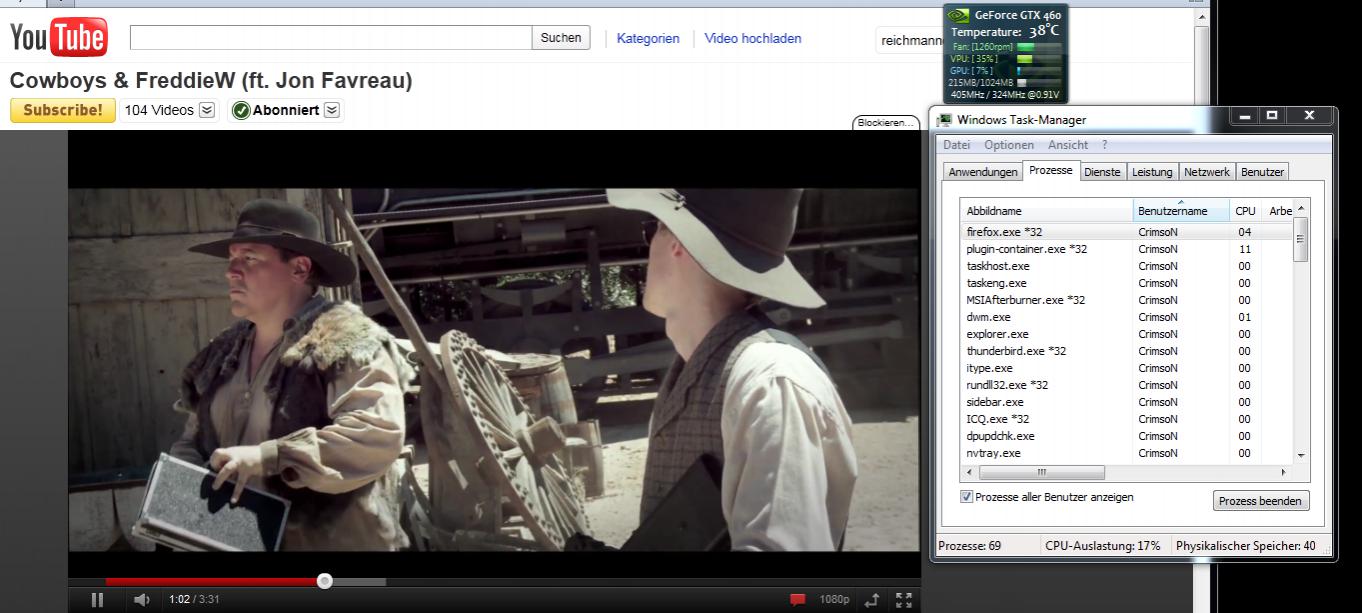Image resolution: width=1362 pixels, height=613 pixels.
Task: Select the explorer.exe process
Action: click(x=1126, y=334)
